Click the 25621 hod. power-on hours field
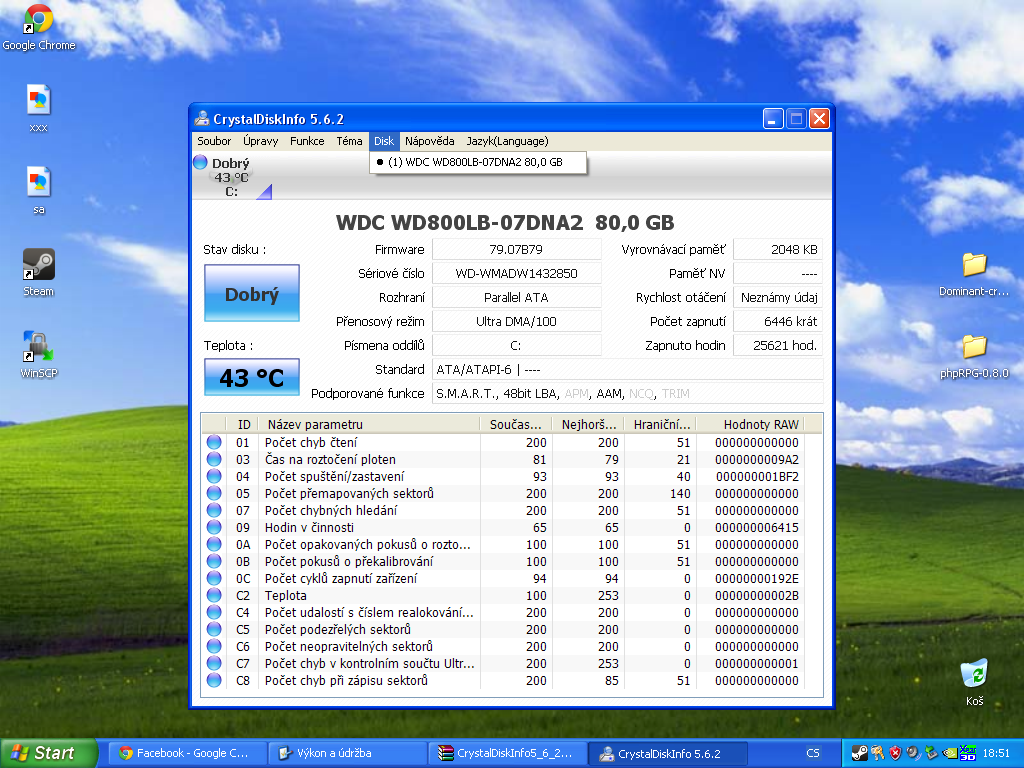 coord(778,345)
